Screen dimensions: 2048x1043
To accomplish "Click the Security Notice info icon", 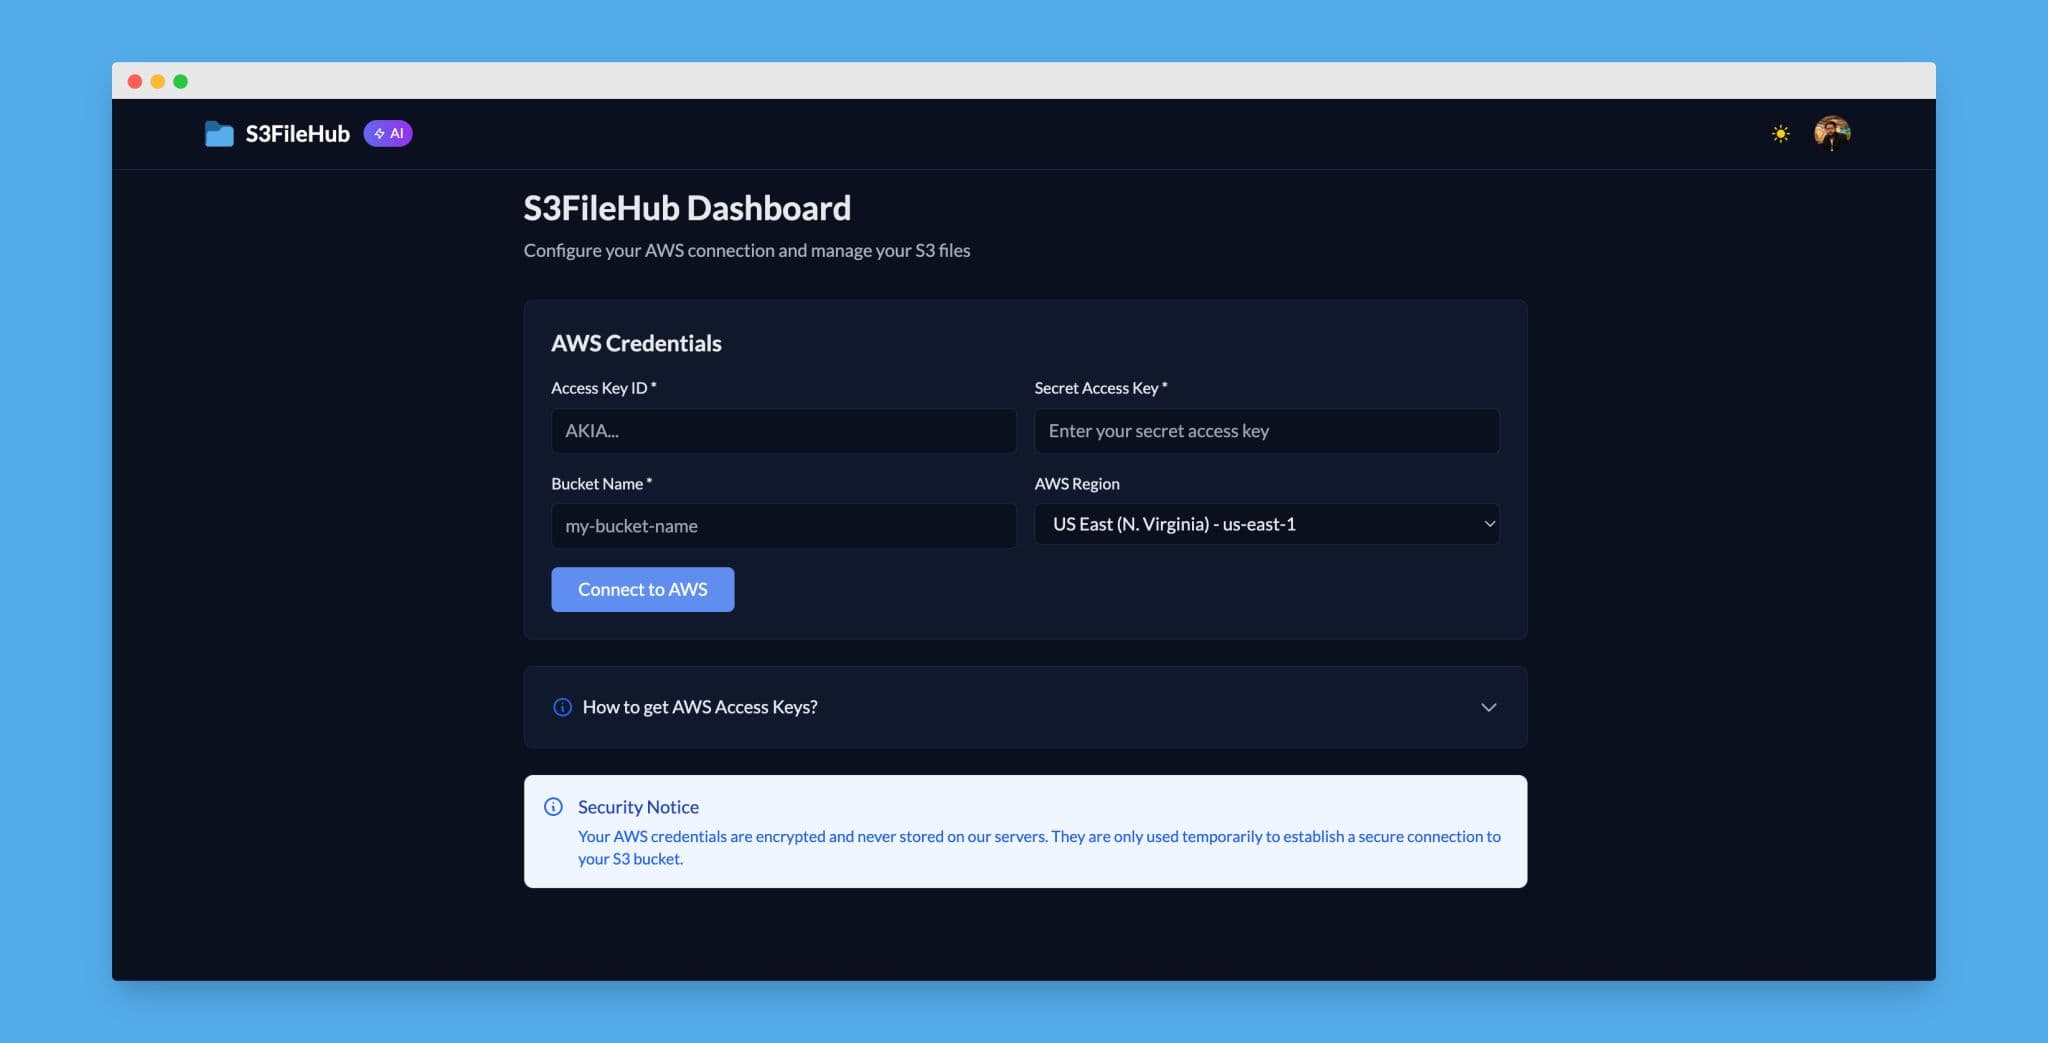I will (x=553, y=807).
